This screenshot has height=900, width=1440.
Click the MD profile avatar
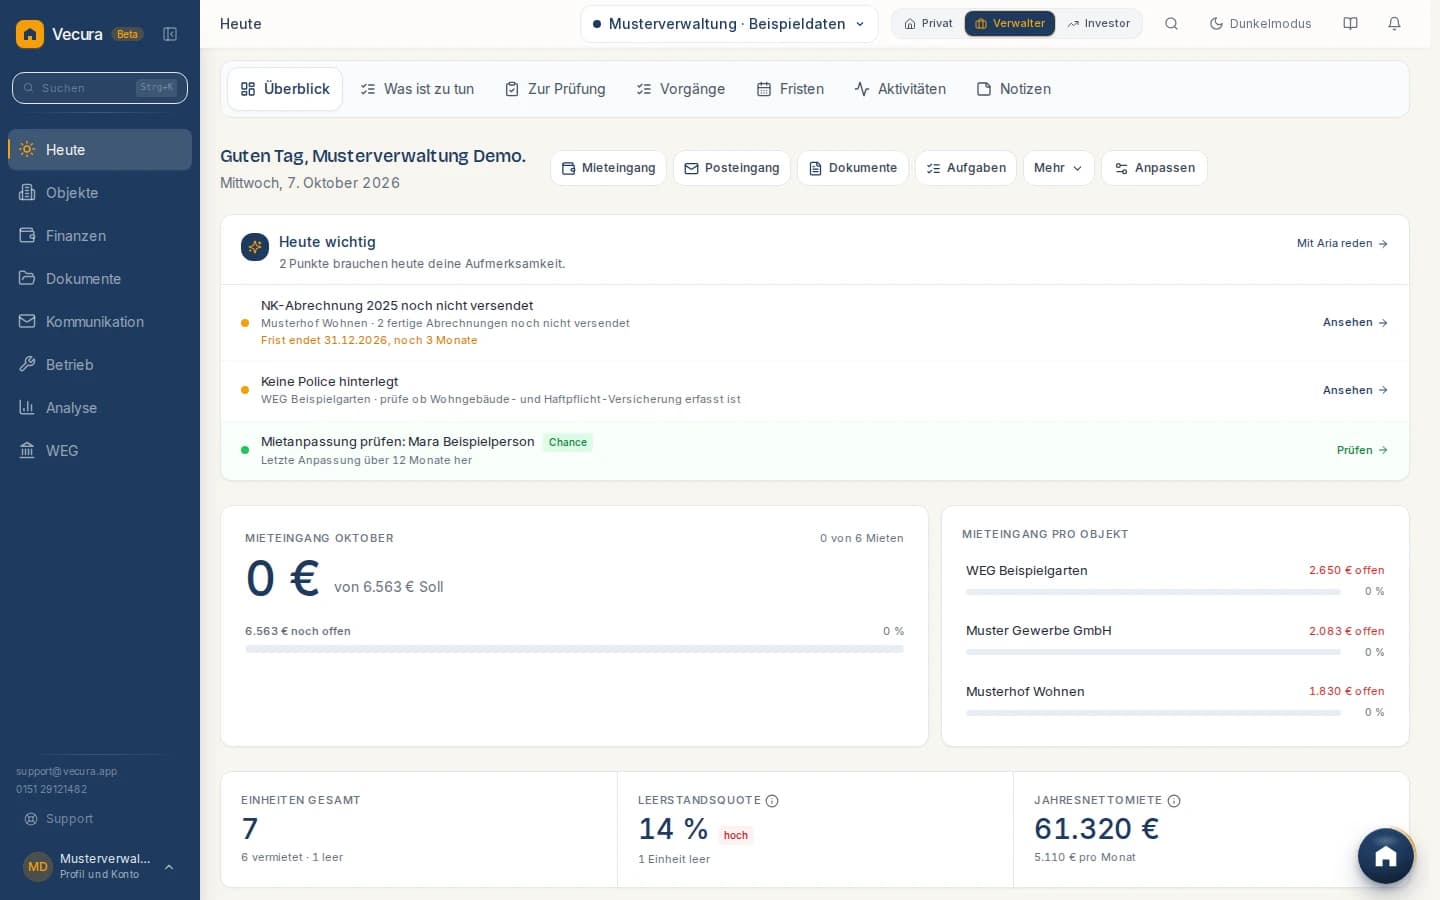(38, 867)
